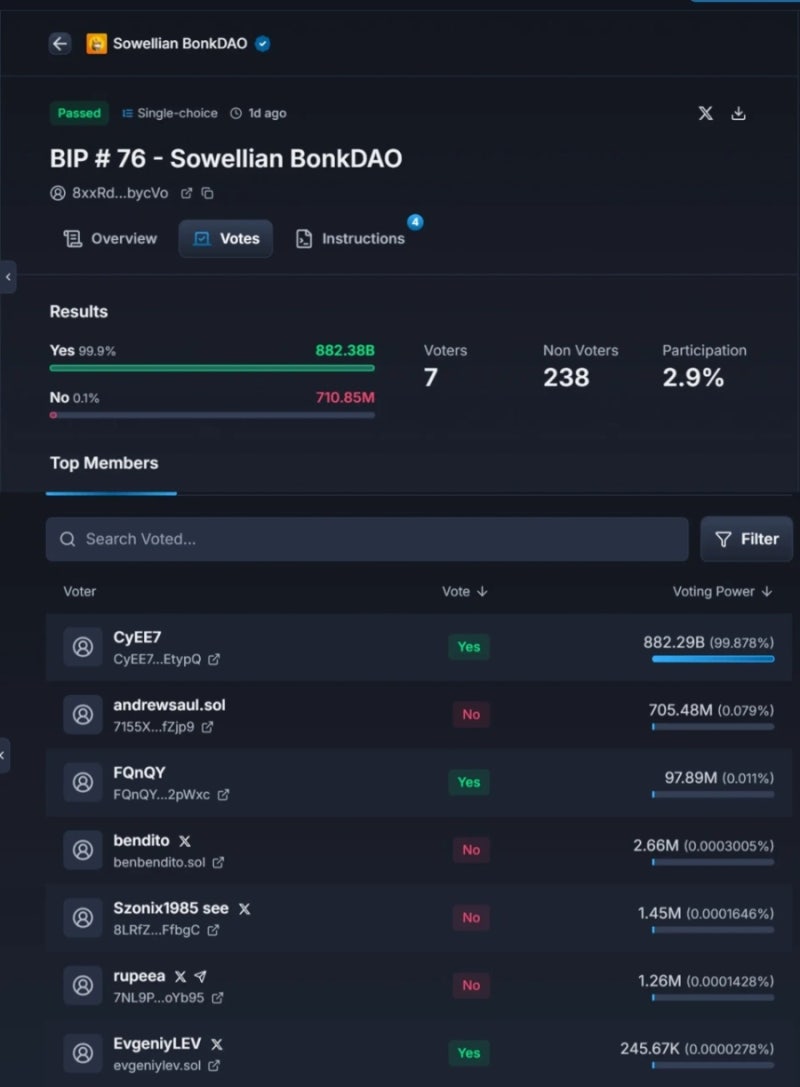The width and height of the screenshot is (800, 1087).
Task: Sort by Voting Power column arrow
Action: 766,591
